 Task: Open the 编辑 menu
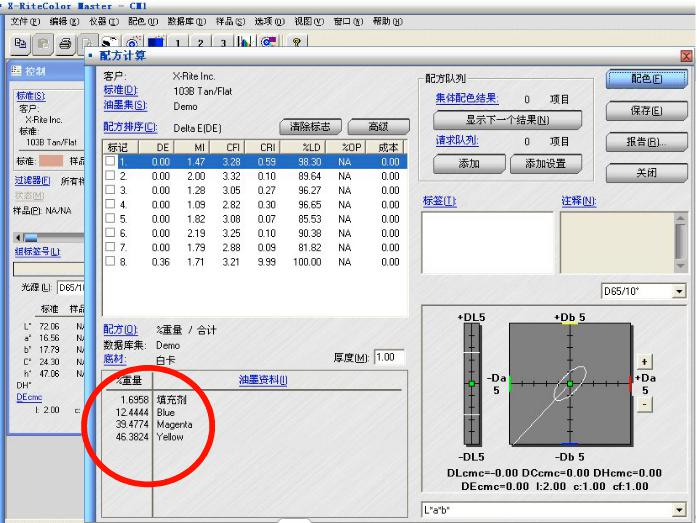(64, 21)
